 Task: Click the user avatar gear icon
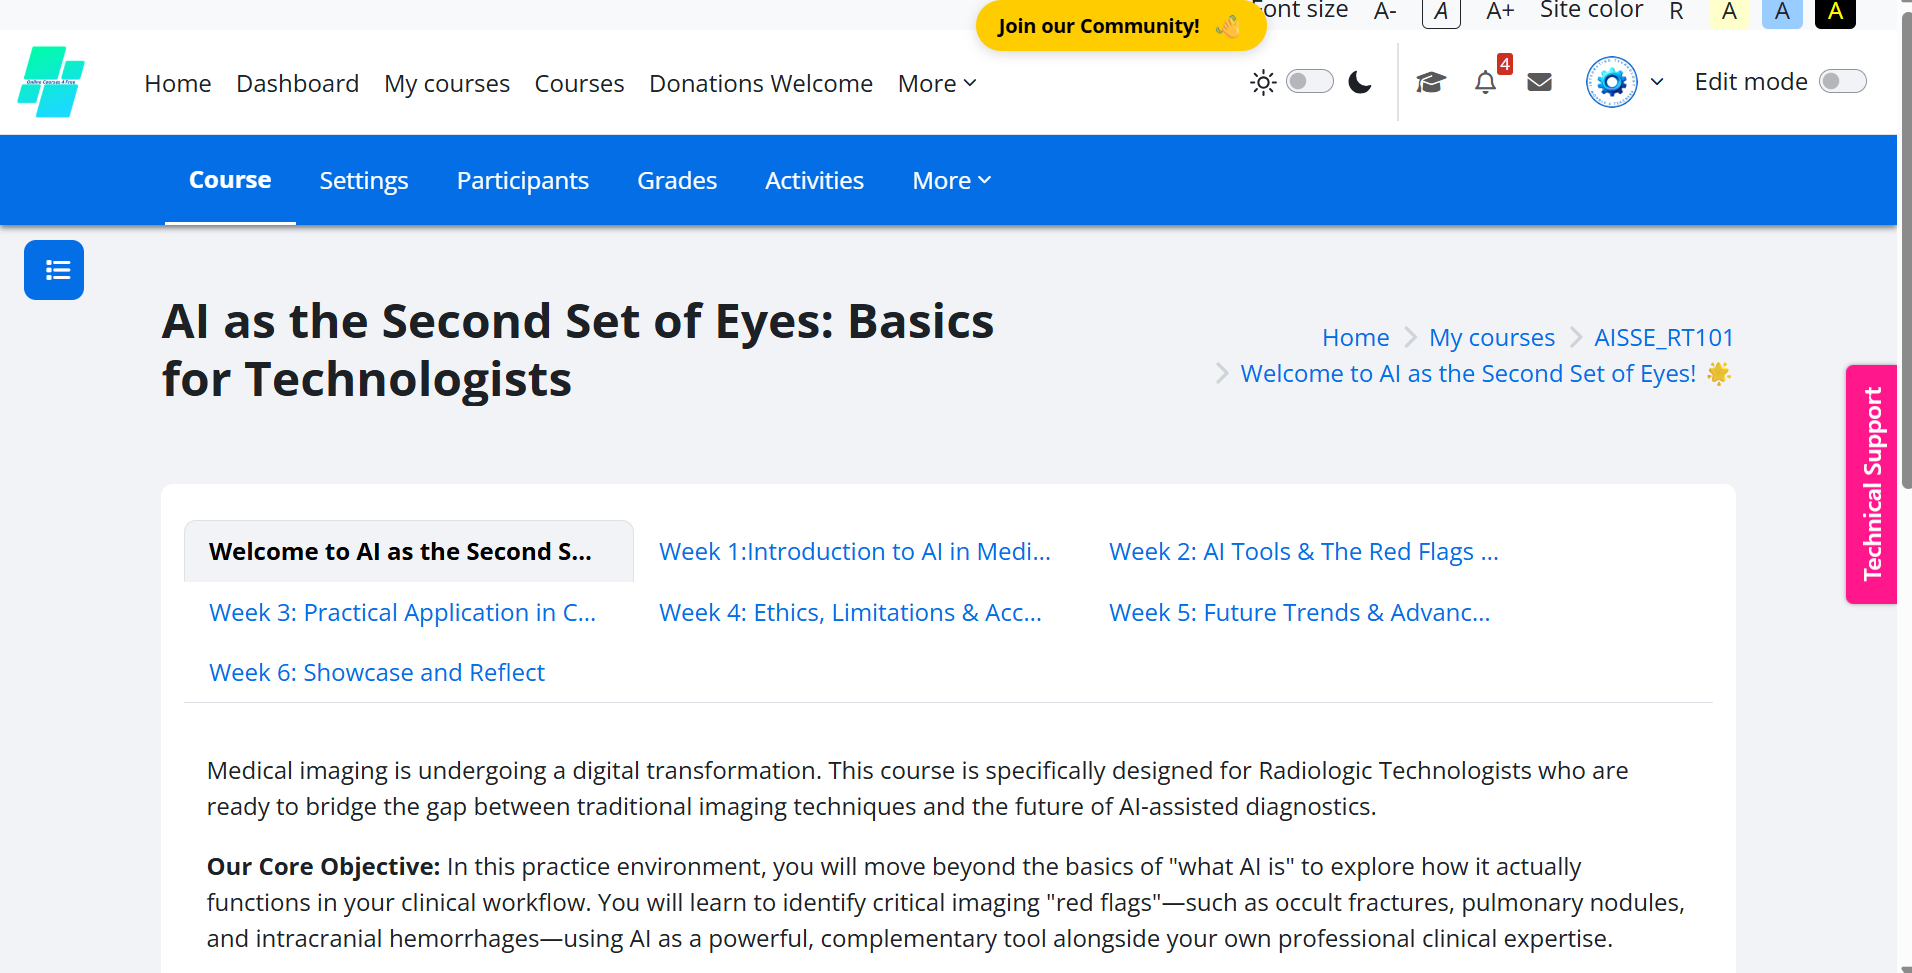pos(1612,82)
